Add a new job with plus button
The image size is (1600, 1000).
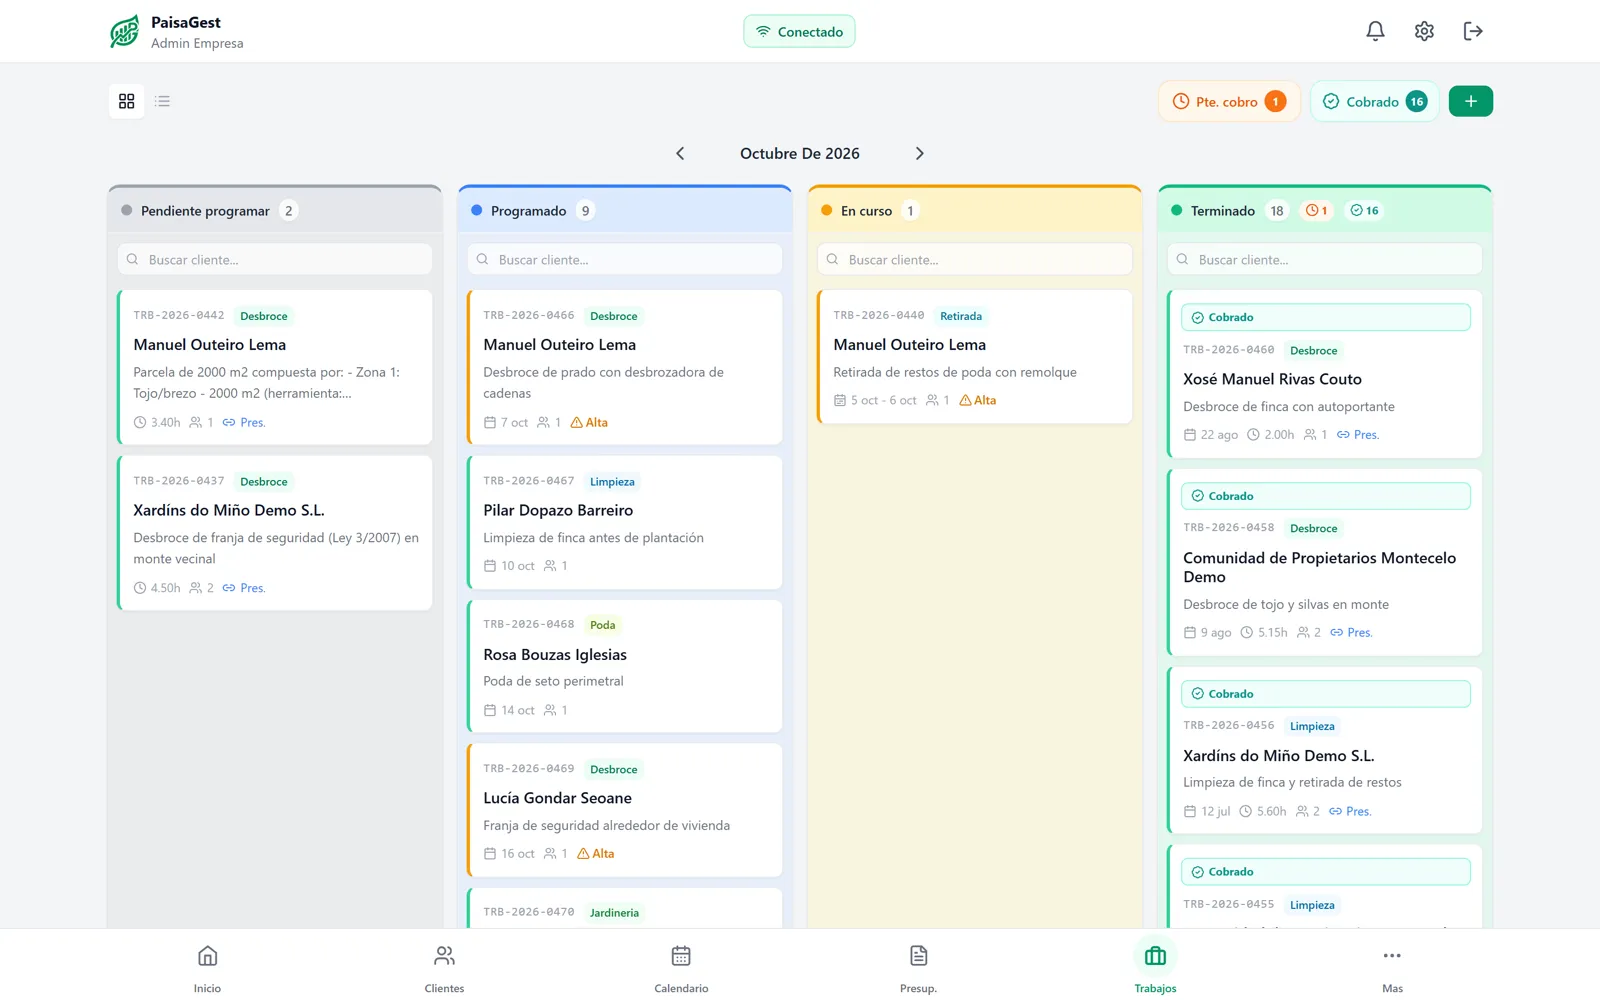point(1470,101)
